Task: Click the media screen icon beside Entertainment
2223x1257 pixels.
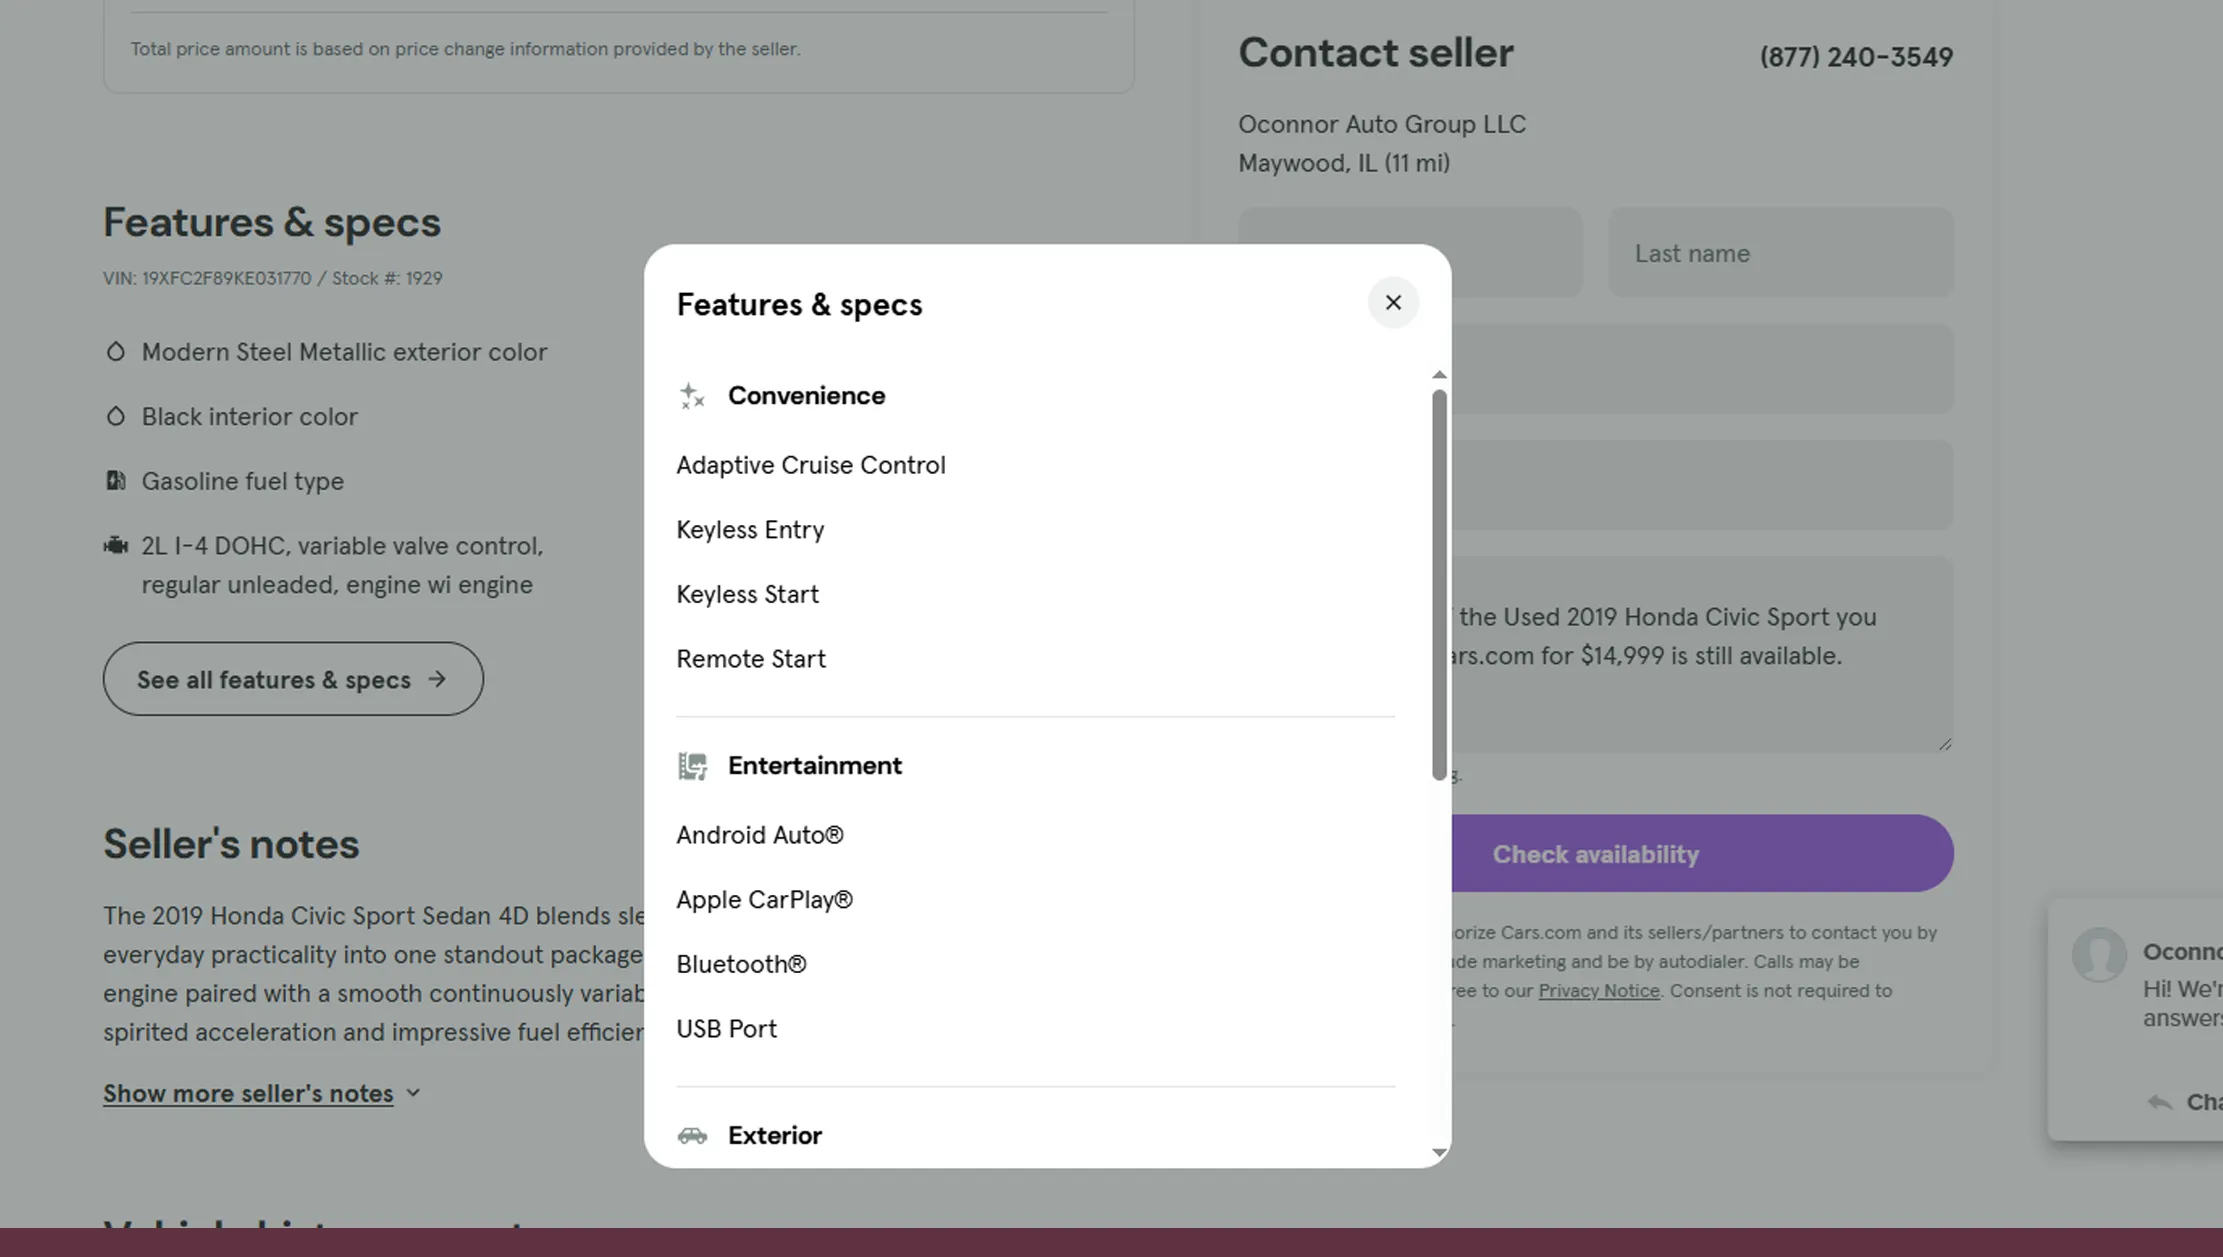Action: point(691,765)
